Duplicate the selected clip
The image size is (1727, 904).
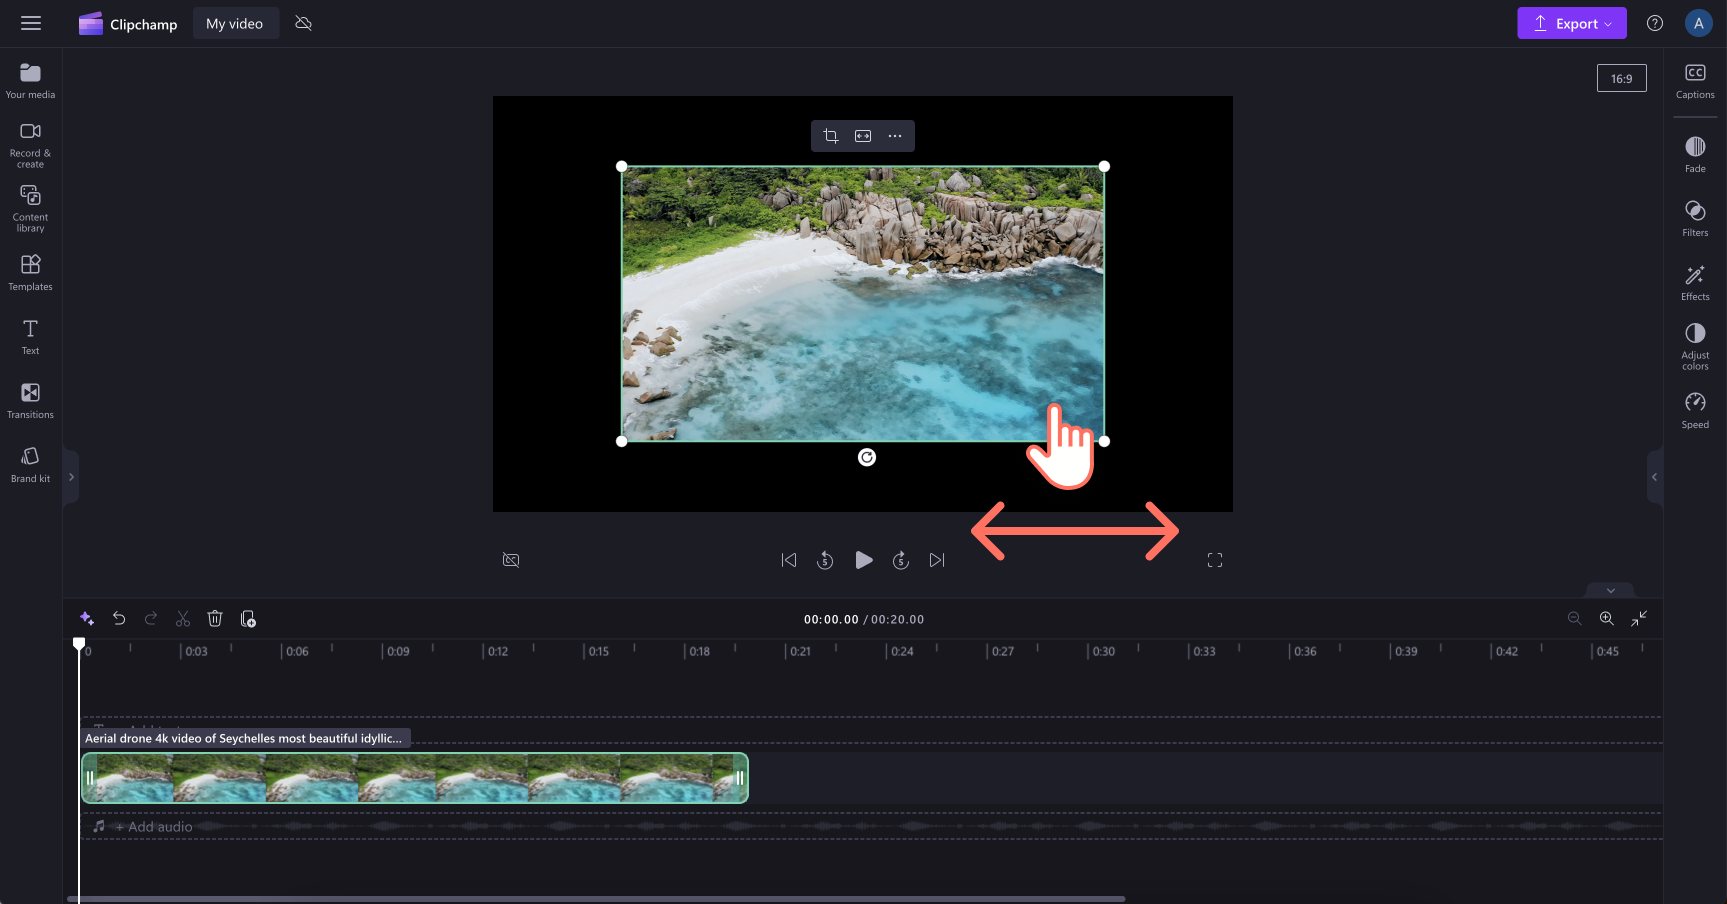click(x=248, y=619)
